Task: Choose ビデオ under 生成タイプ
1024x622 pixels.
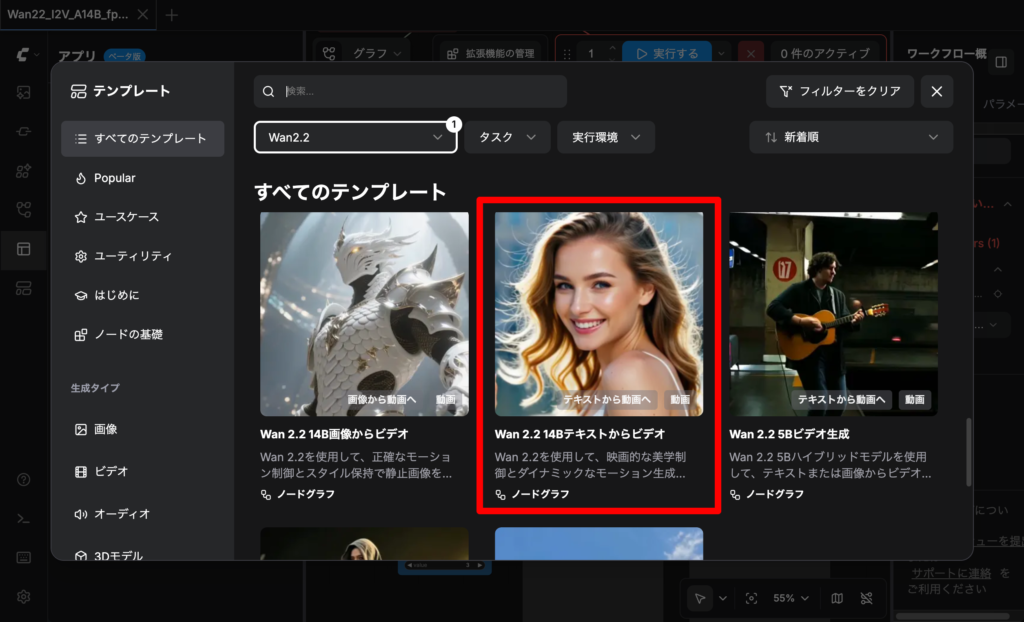Action: pos(110,471)
